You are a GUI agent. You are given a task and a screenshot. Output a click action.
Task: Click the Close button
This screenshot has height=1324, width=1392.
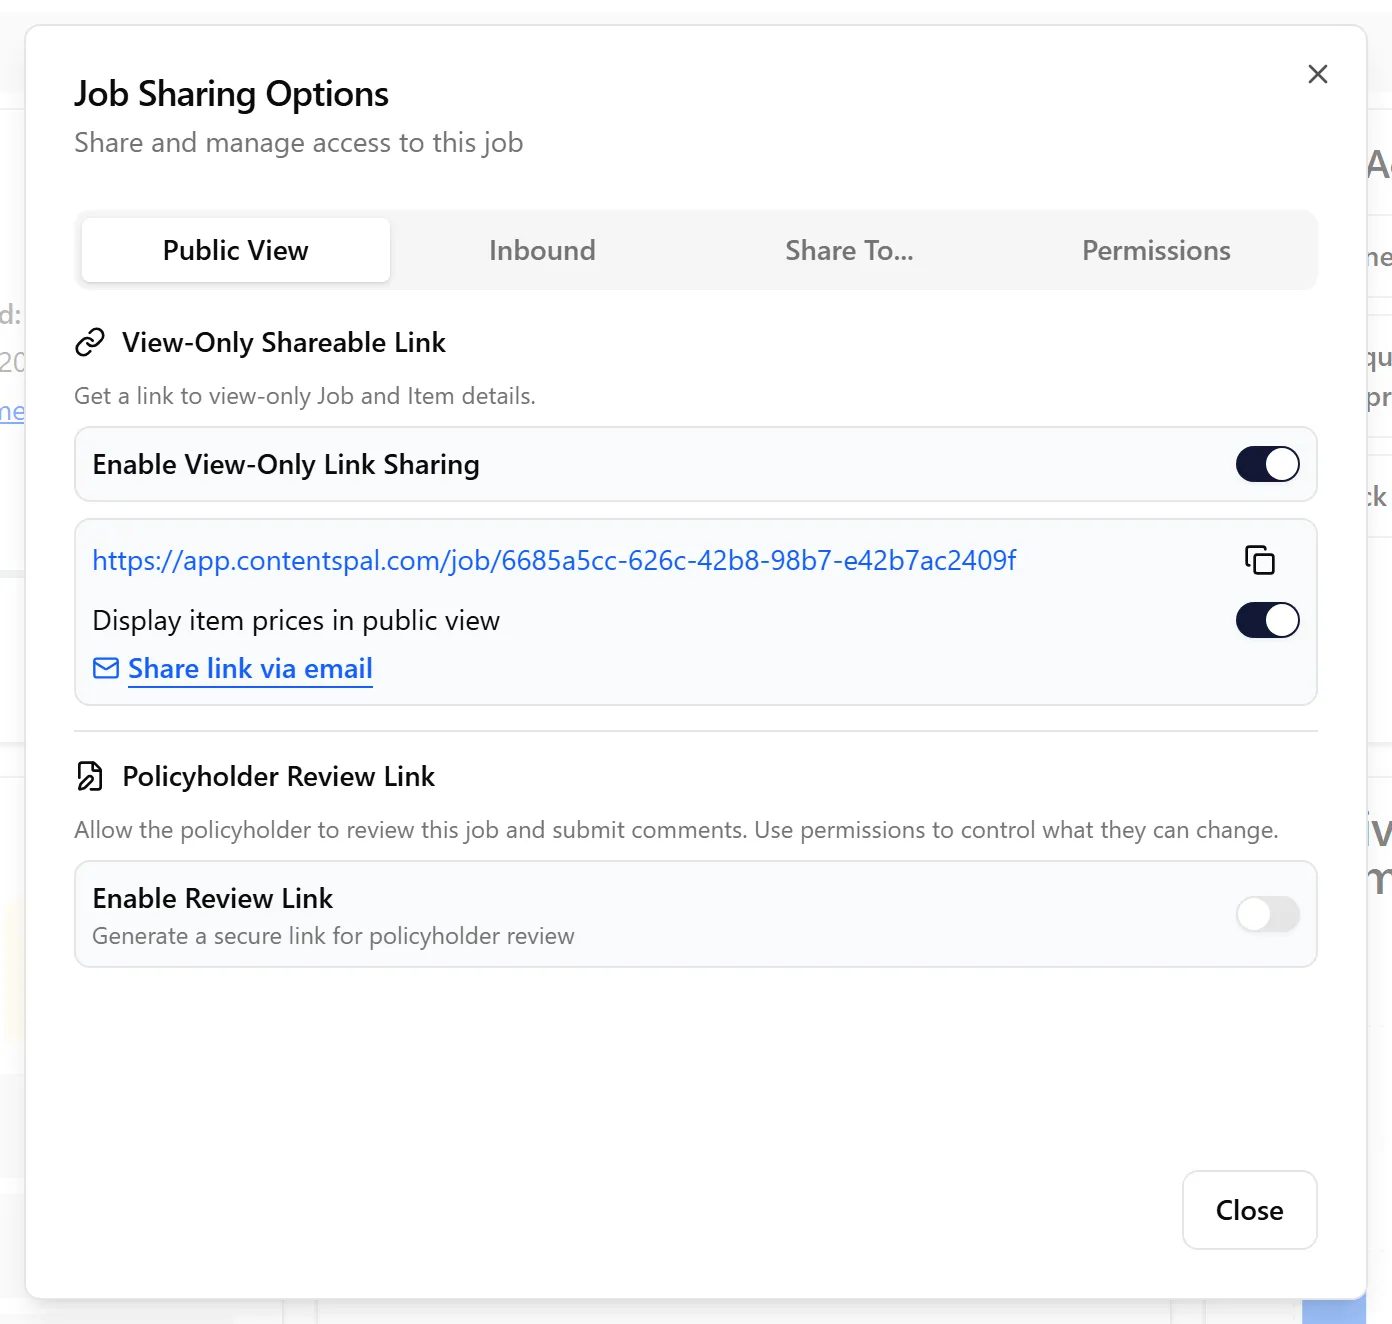1250,1210
